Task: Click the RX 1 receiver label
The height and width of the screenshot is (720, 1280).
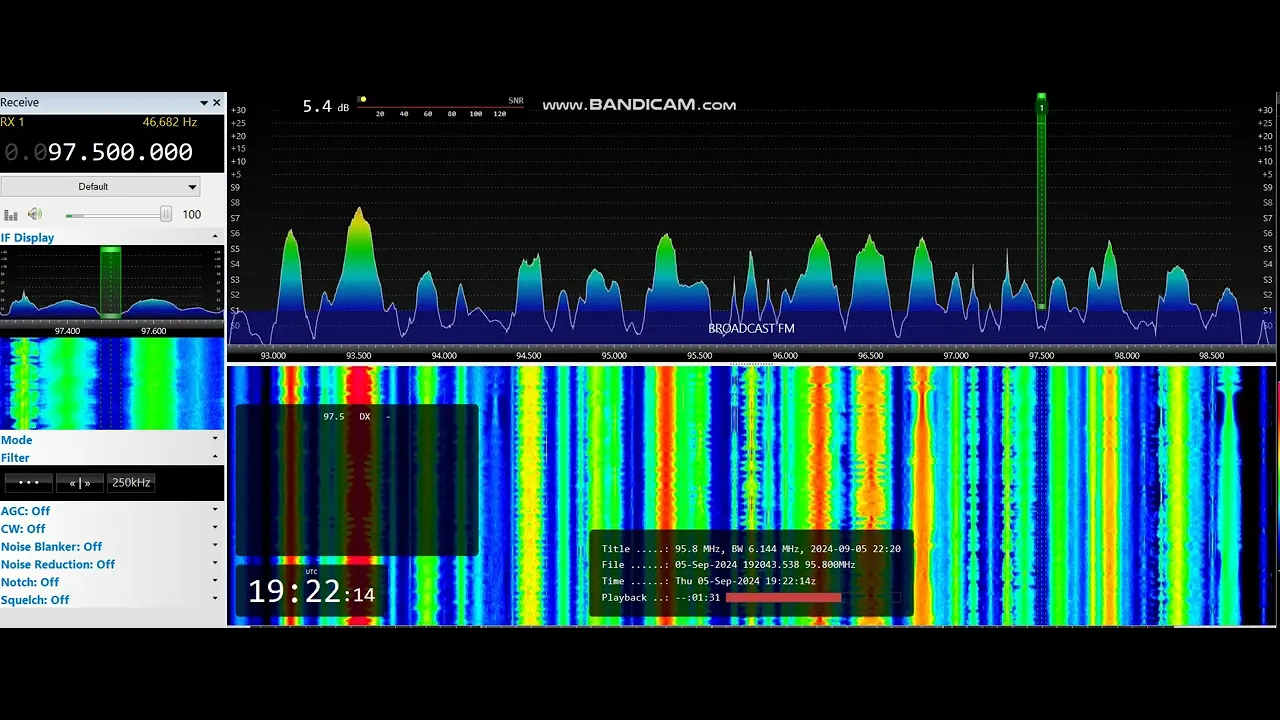Action: [12, 122]
